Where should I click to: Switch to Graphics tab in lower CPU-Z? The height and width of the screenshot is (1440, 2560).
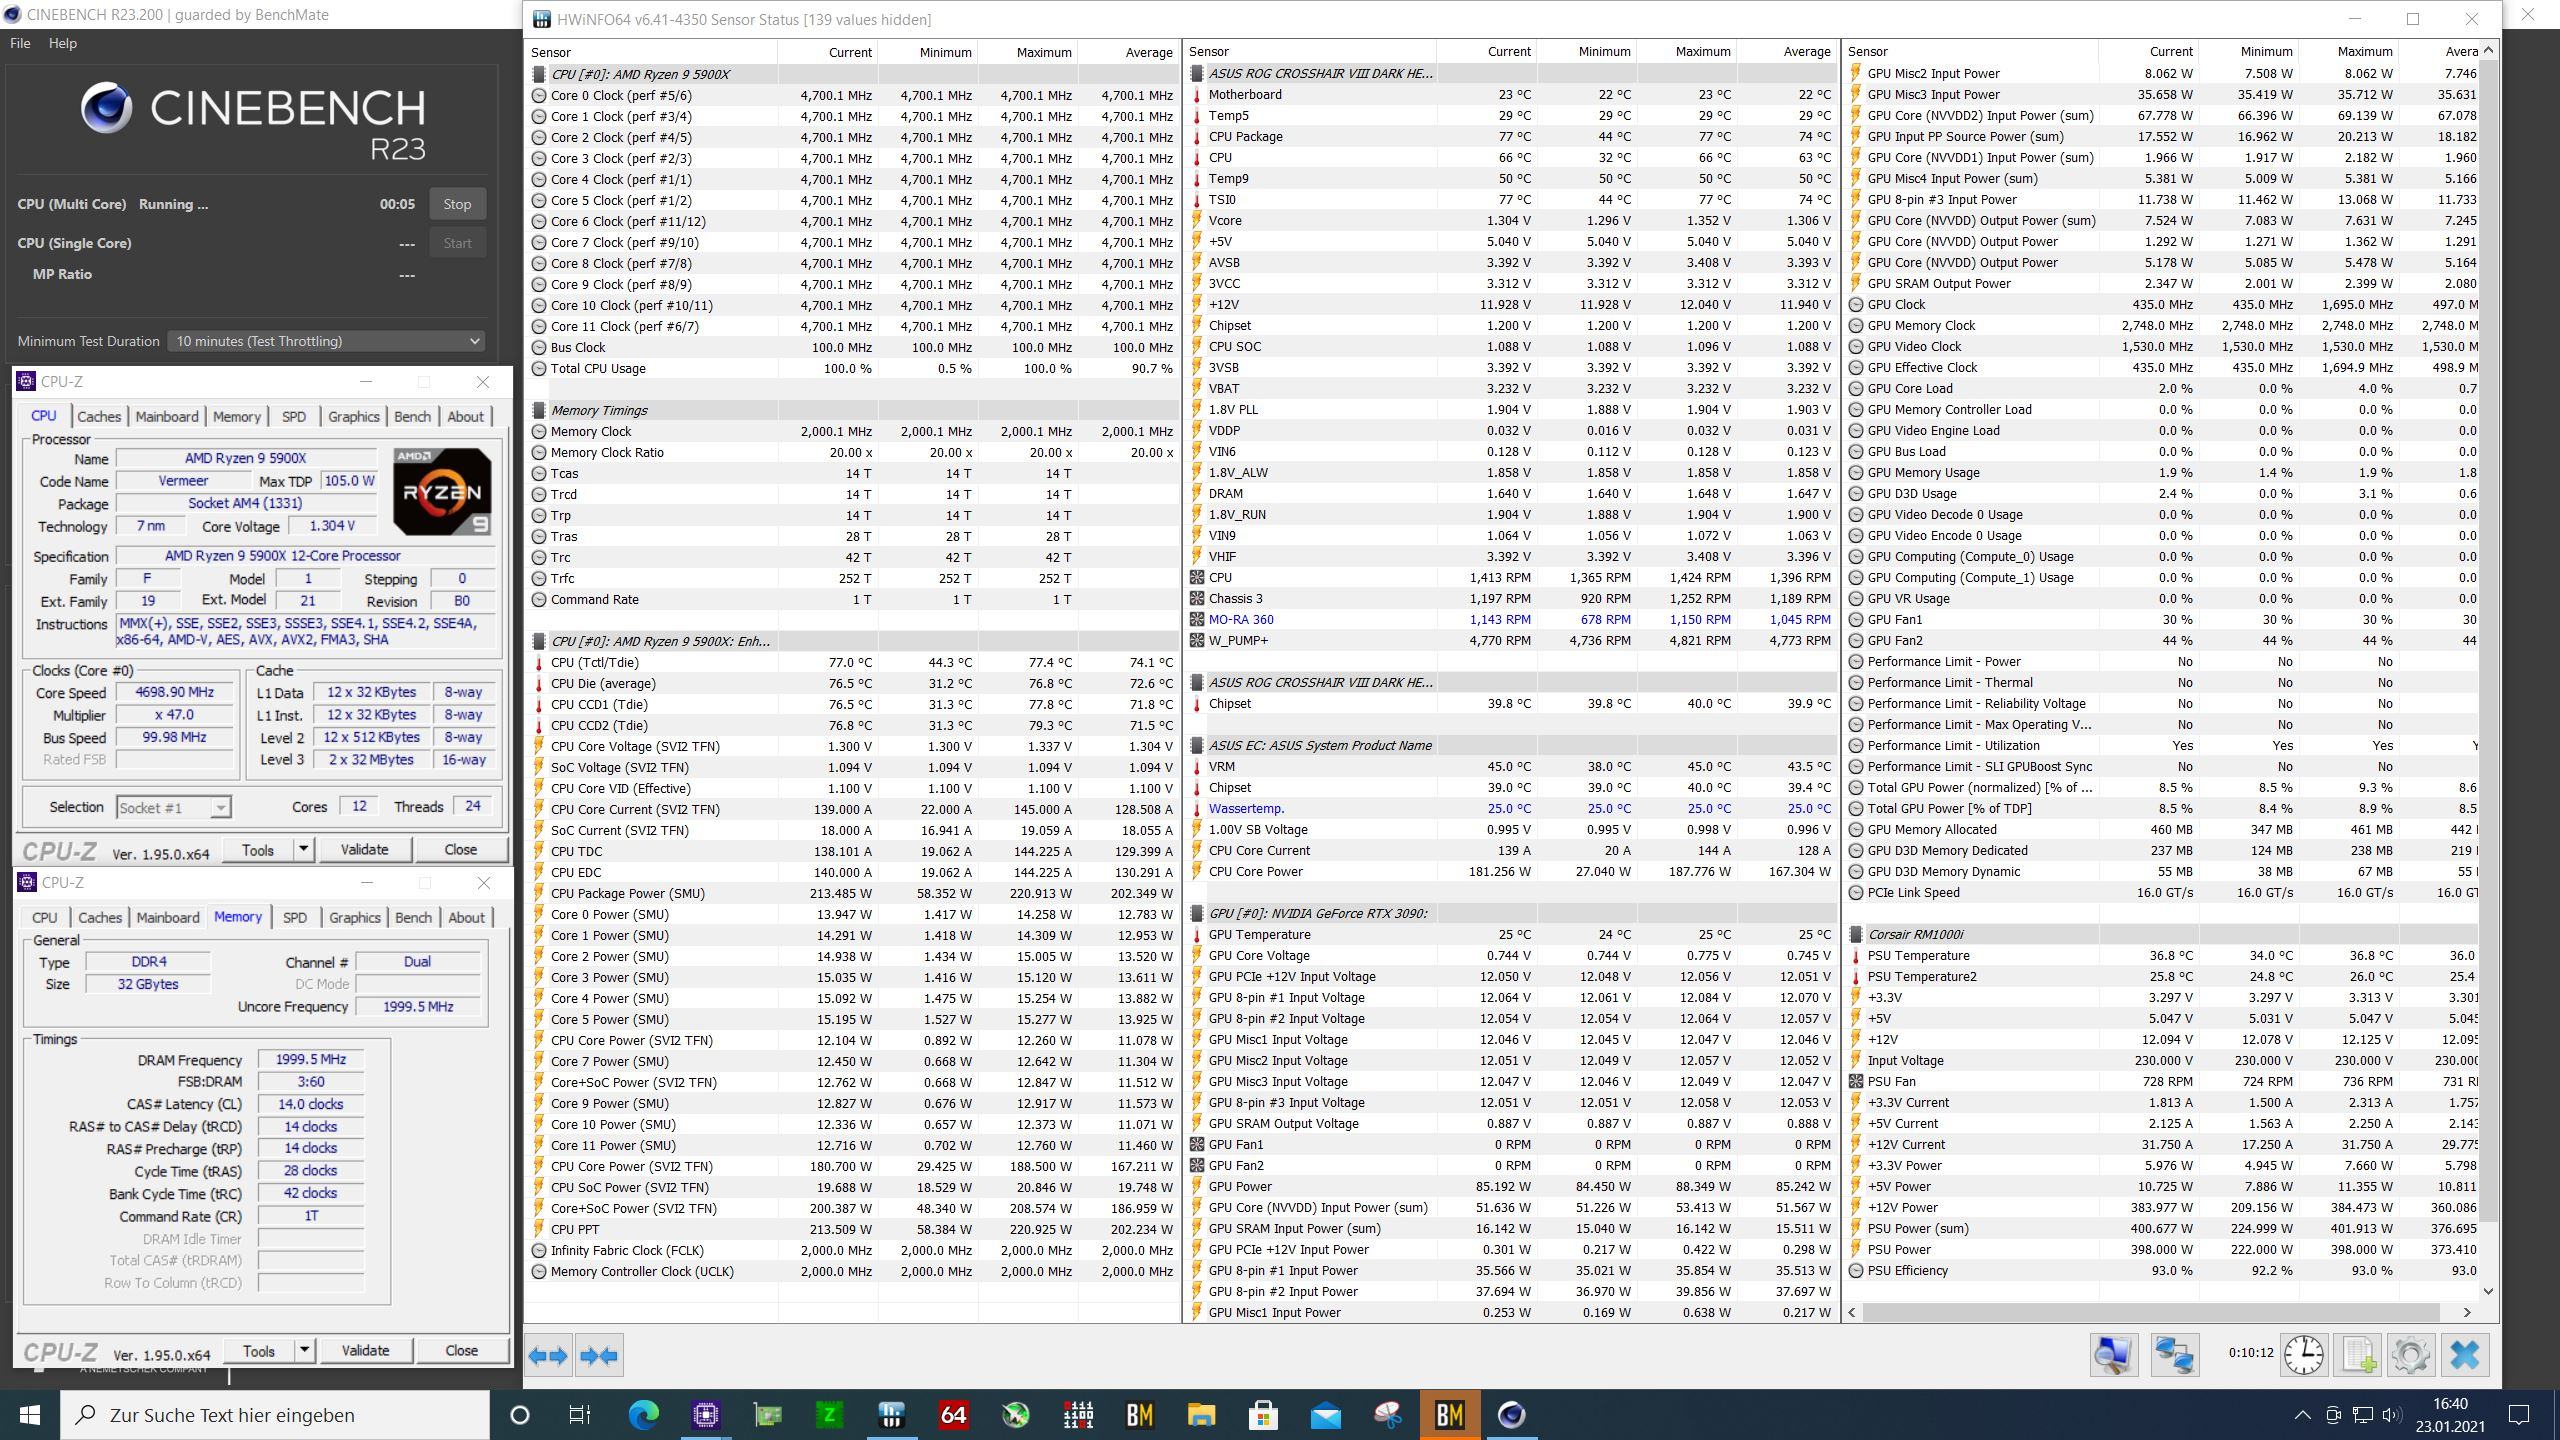tap(354, 917)
